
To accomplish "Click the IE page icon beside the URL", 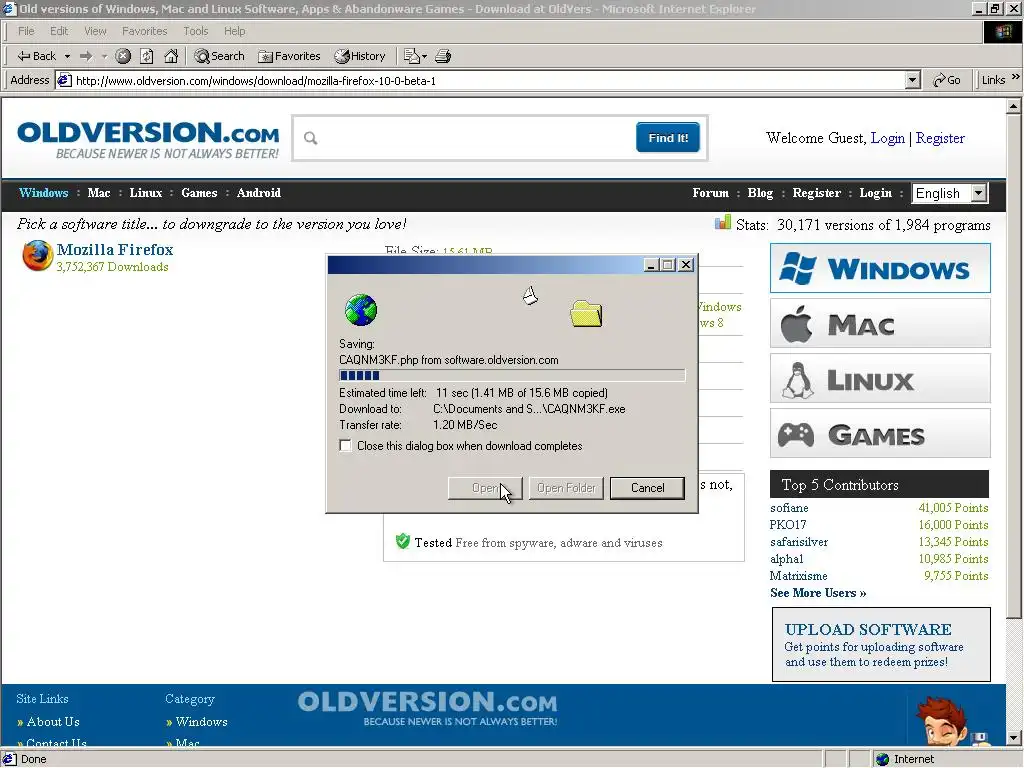I will click(64, 80).
